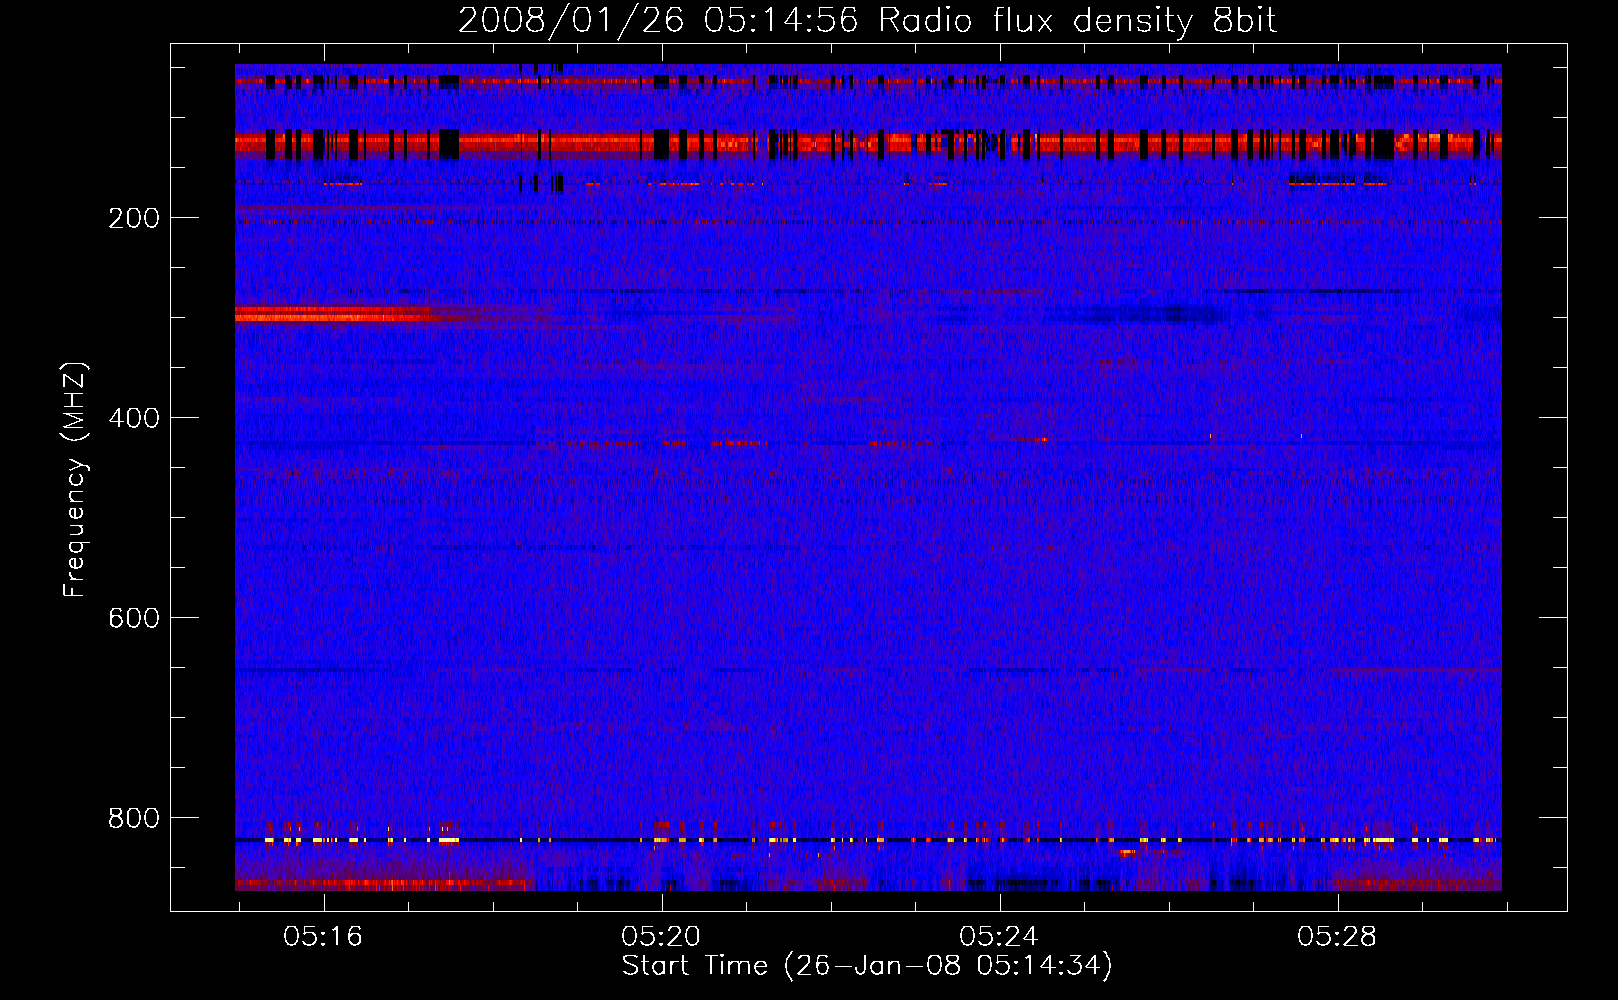The height and width of the screenshot is (1000, 1618).
Task: Click the 05:16 time tick label
Action: 323,937
